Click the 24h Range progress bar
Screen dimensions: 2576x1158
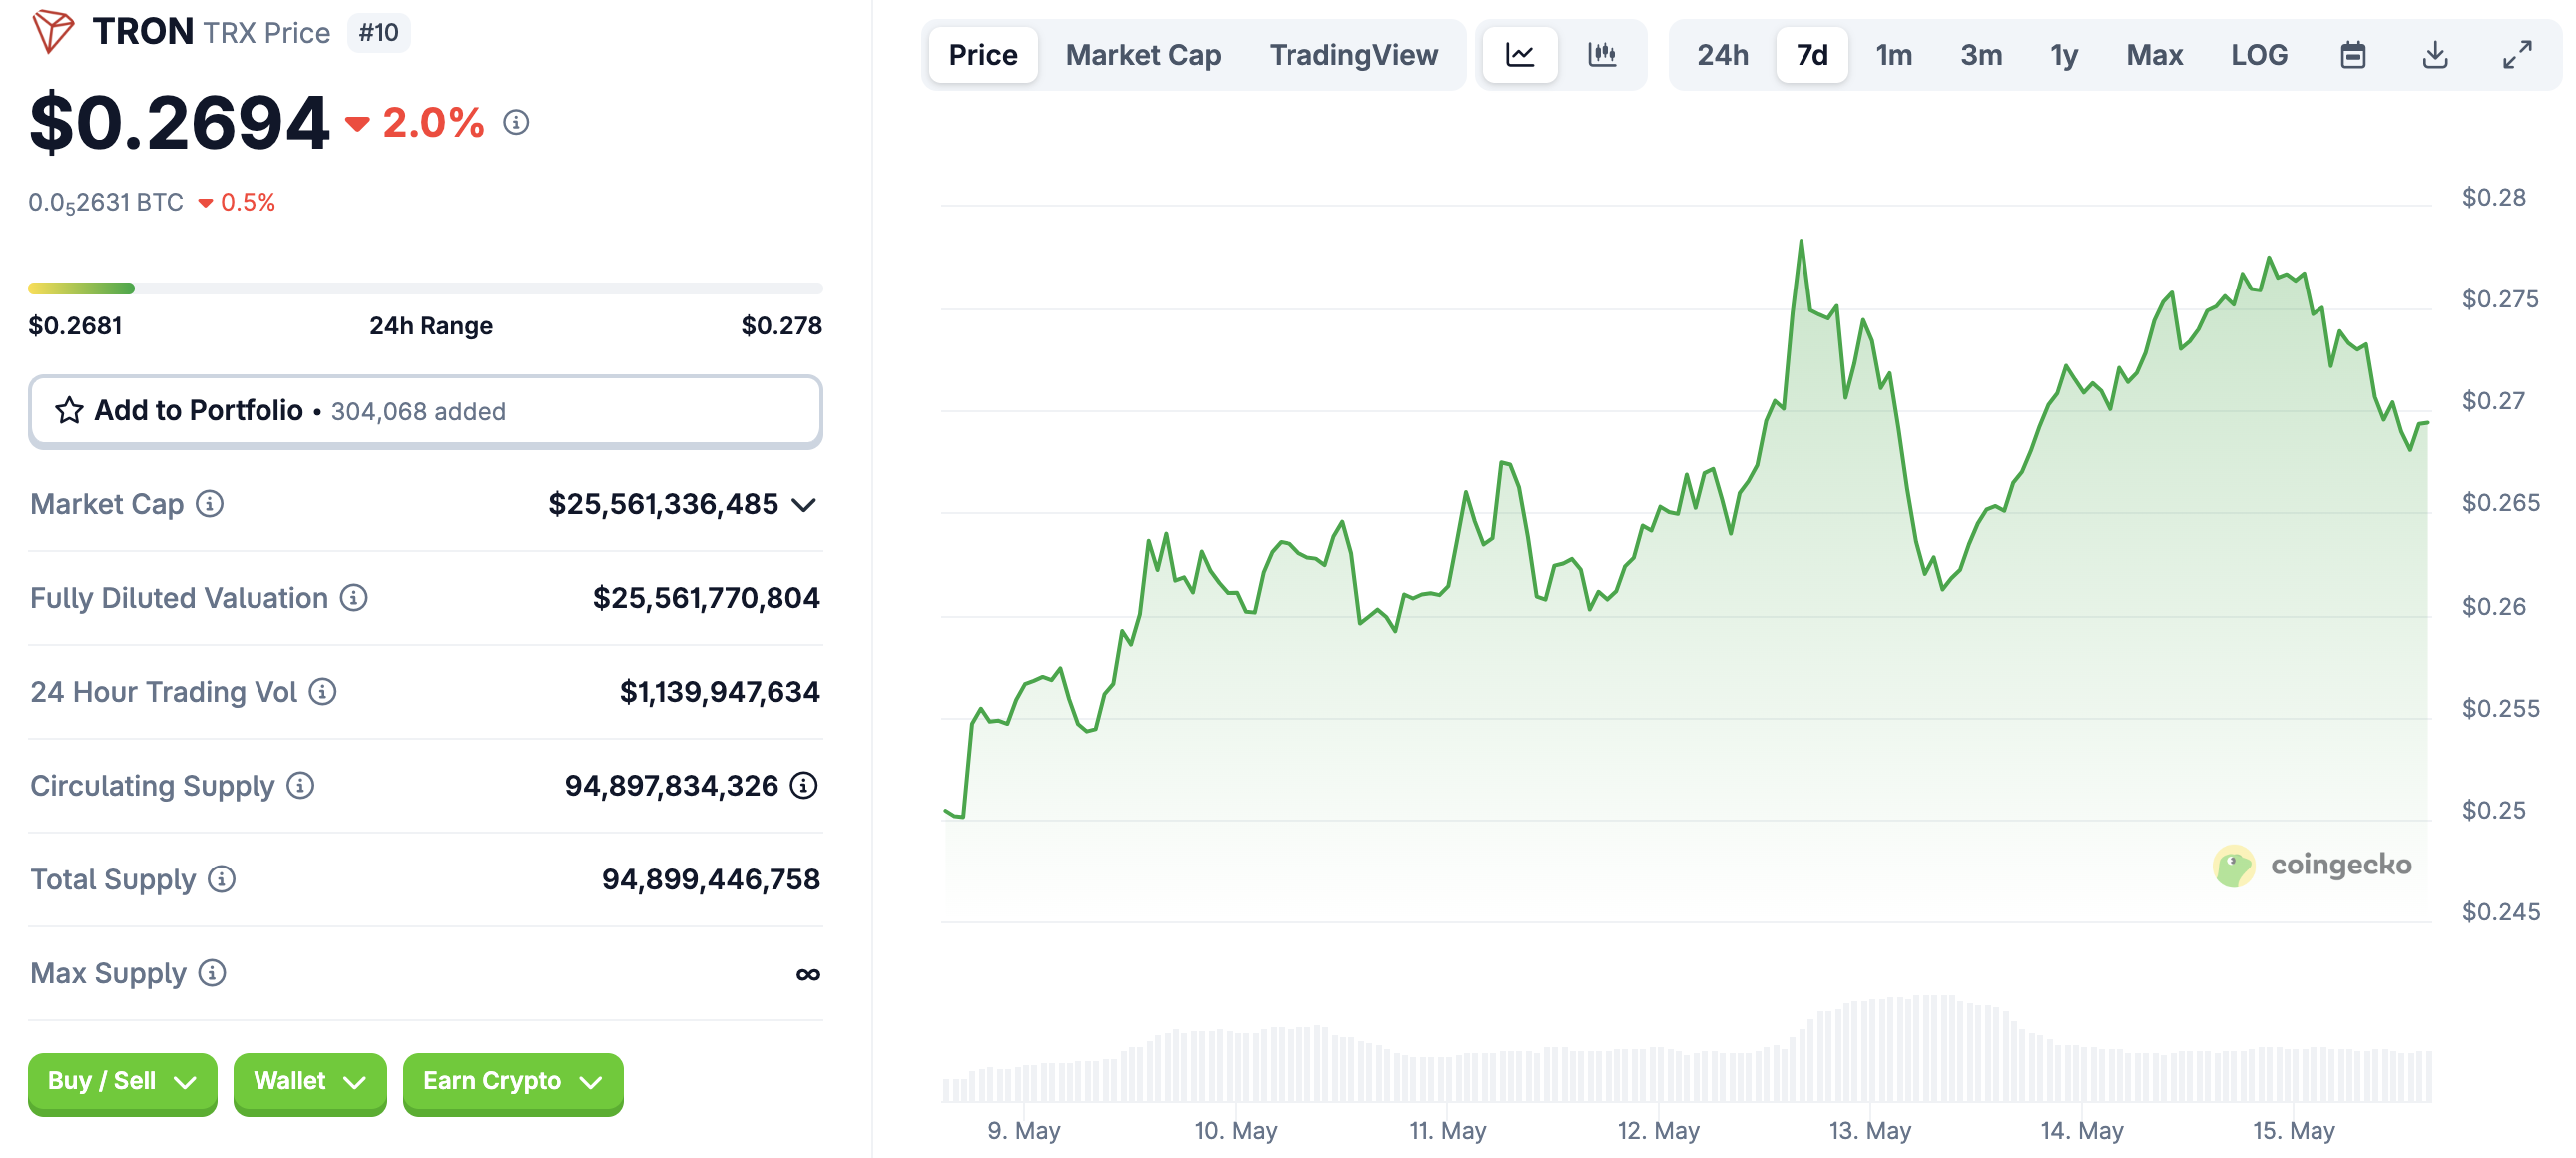click(425, 287)
